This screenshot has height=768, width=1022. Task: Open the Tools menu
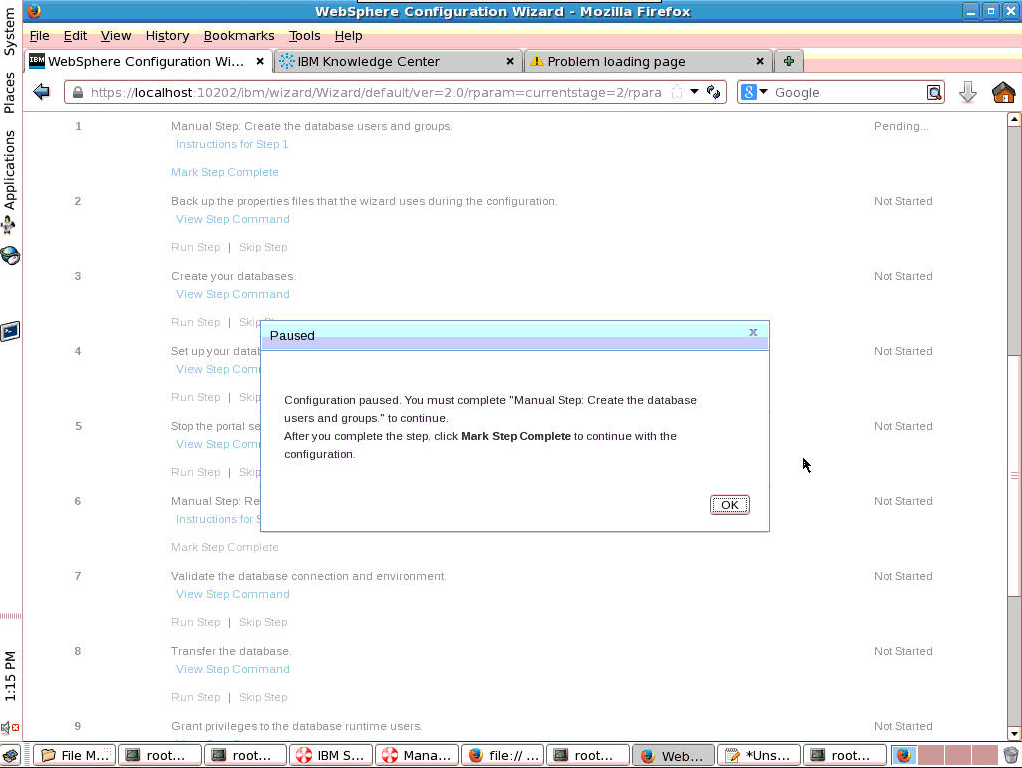(x=304, y=36)
